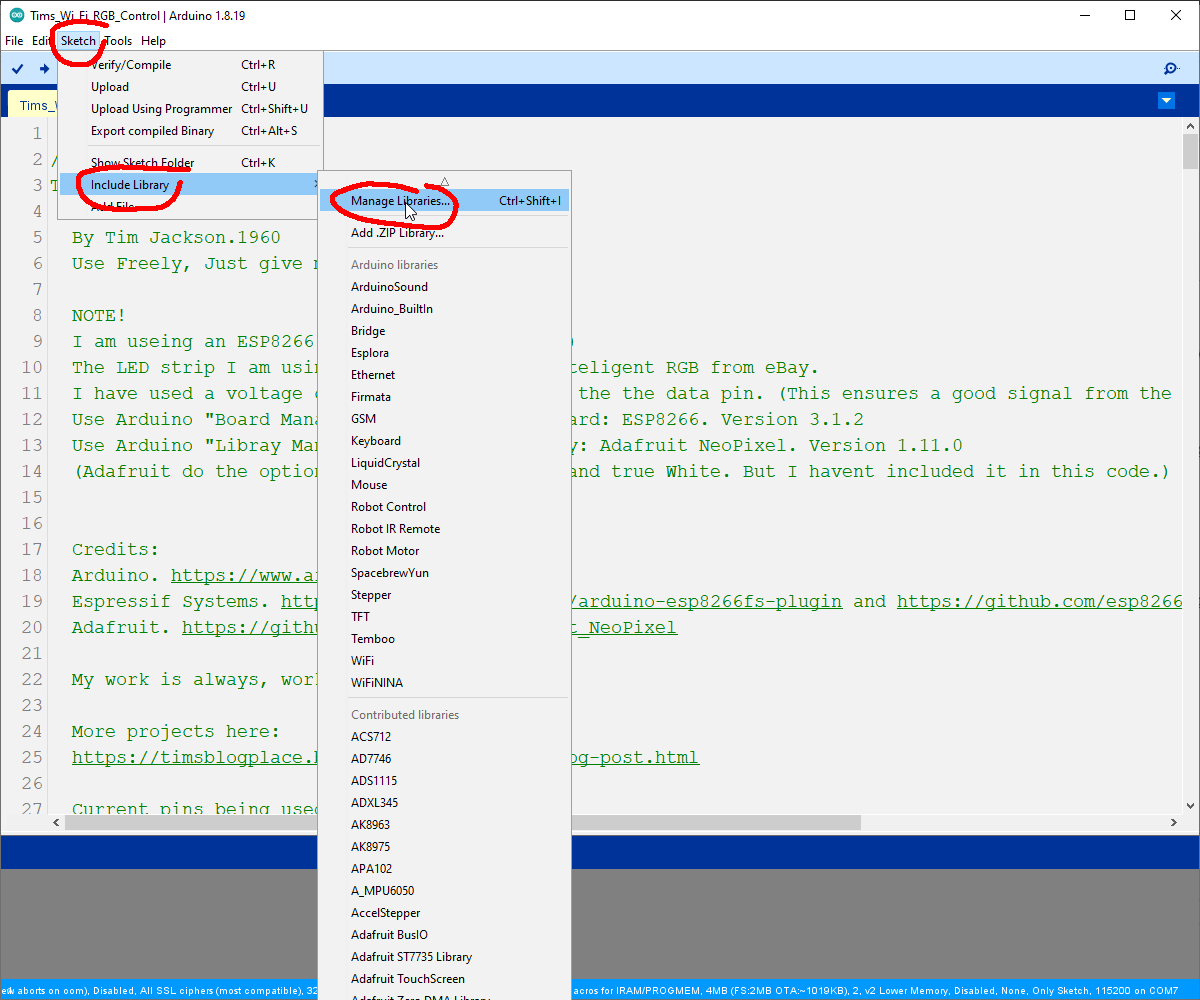Screen dimensions: 1200x1000
Task: Include the AK8975 library
Action: click(x=444, y=847)
